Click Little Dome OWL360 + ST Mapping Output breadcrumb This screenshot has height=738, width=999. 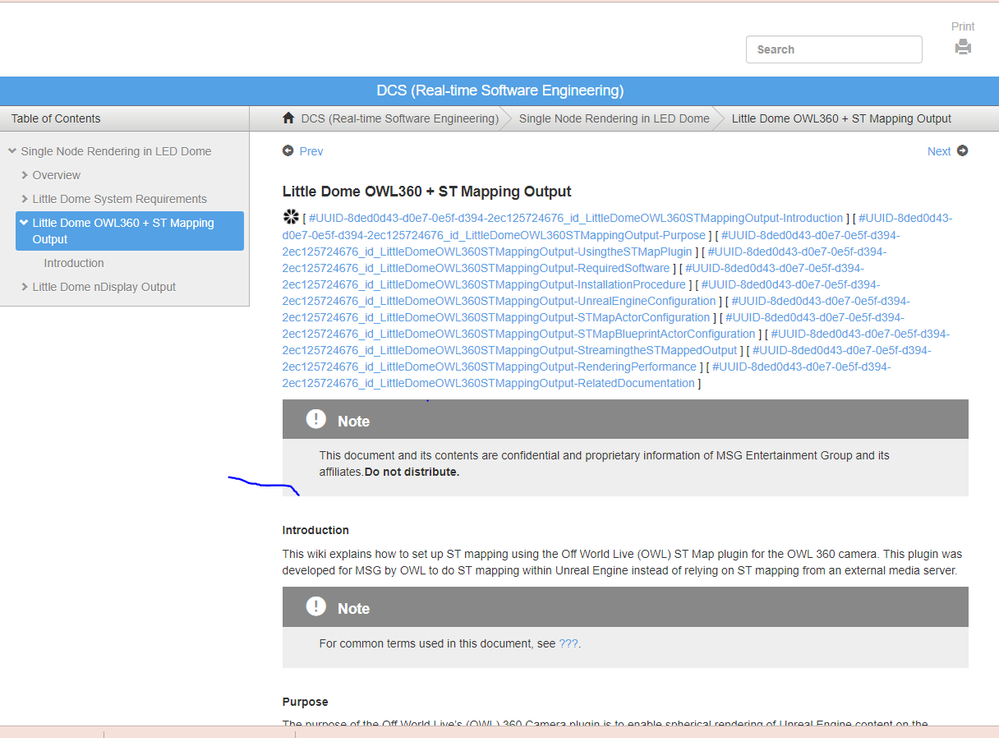841,119
